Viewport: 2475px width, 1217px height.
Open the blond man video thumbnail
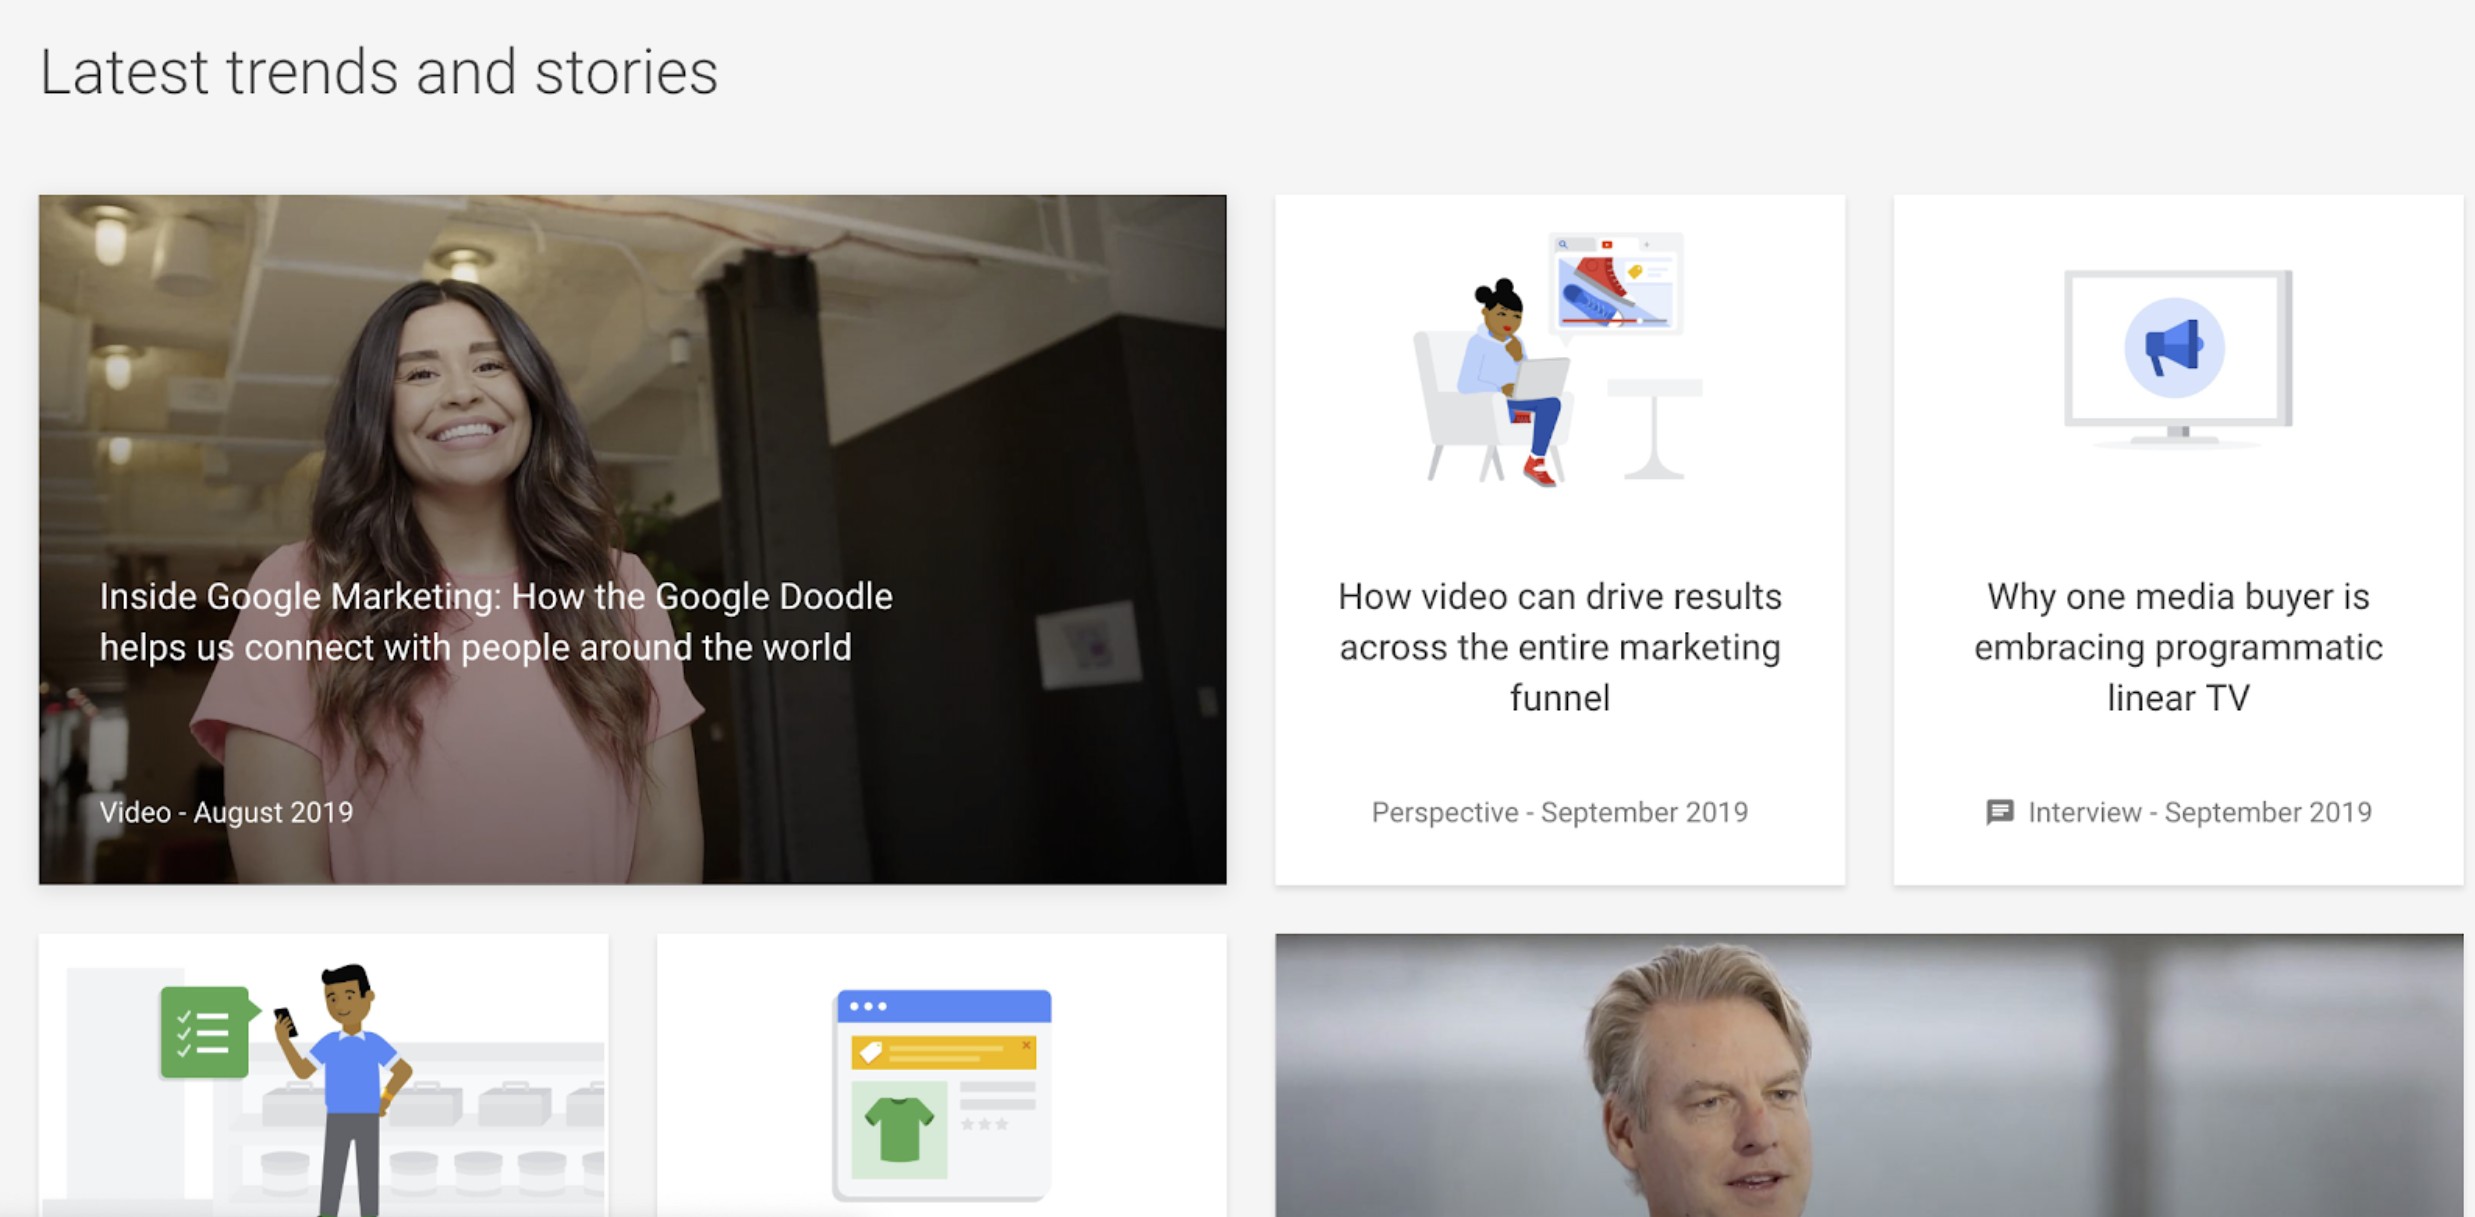[x=1869, y=1075]
